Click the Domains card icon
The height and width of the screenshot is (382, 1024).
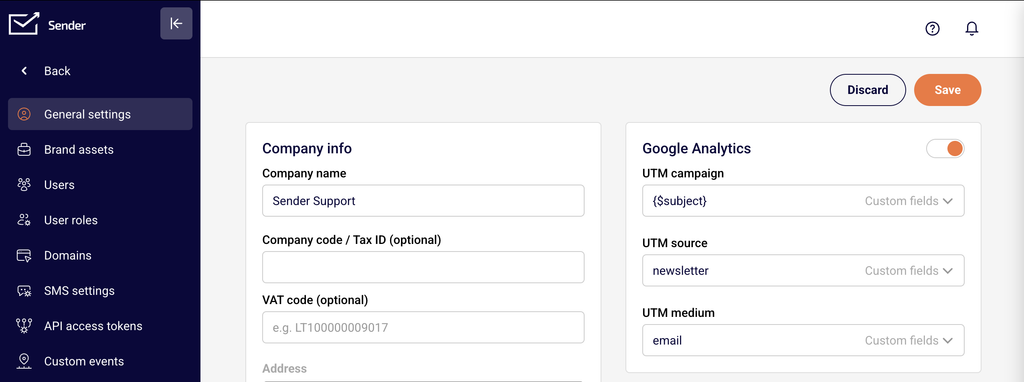click(x=24, y=255)
